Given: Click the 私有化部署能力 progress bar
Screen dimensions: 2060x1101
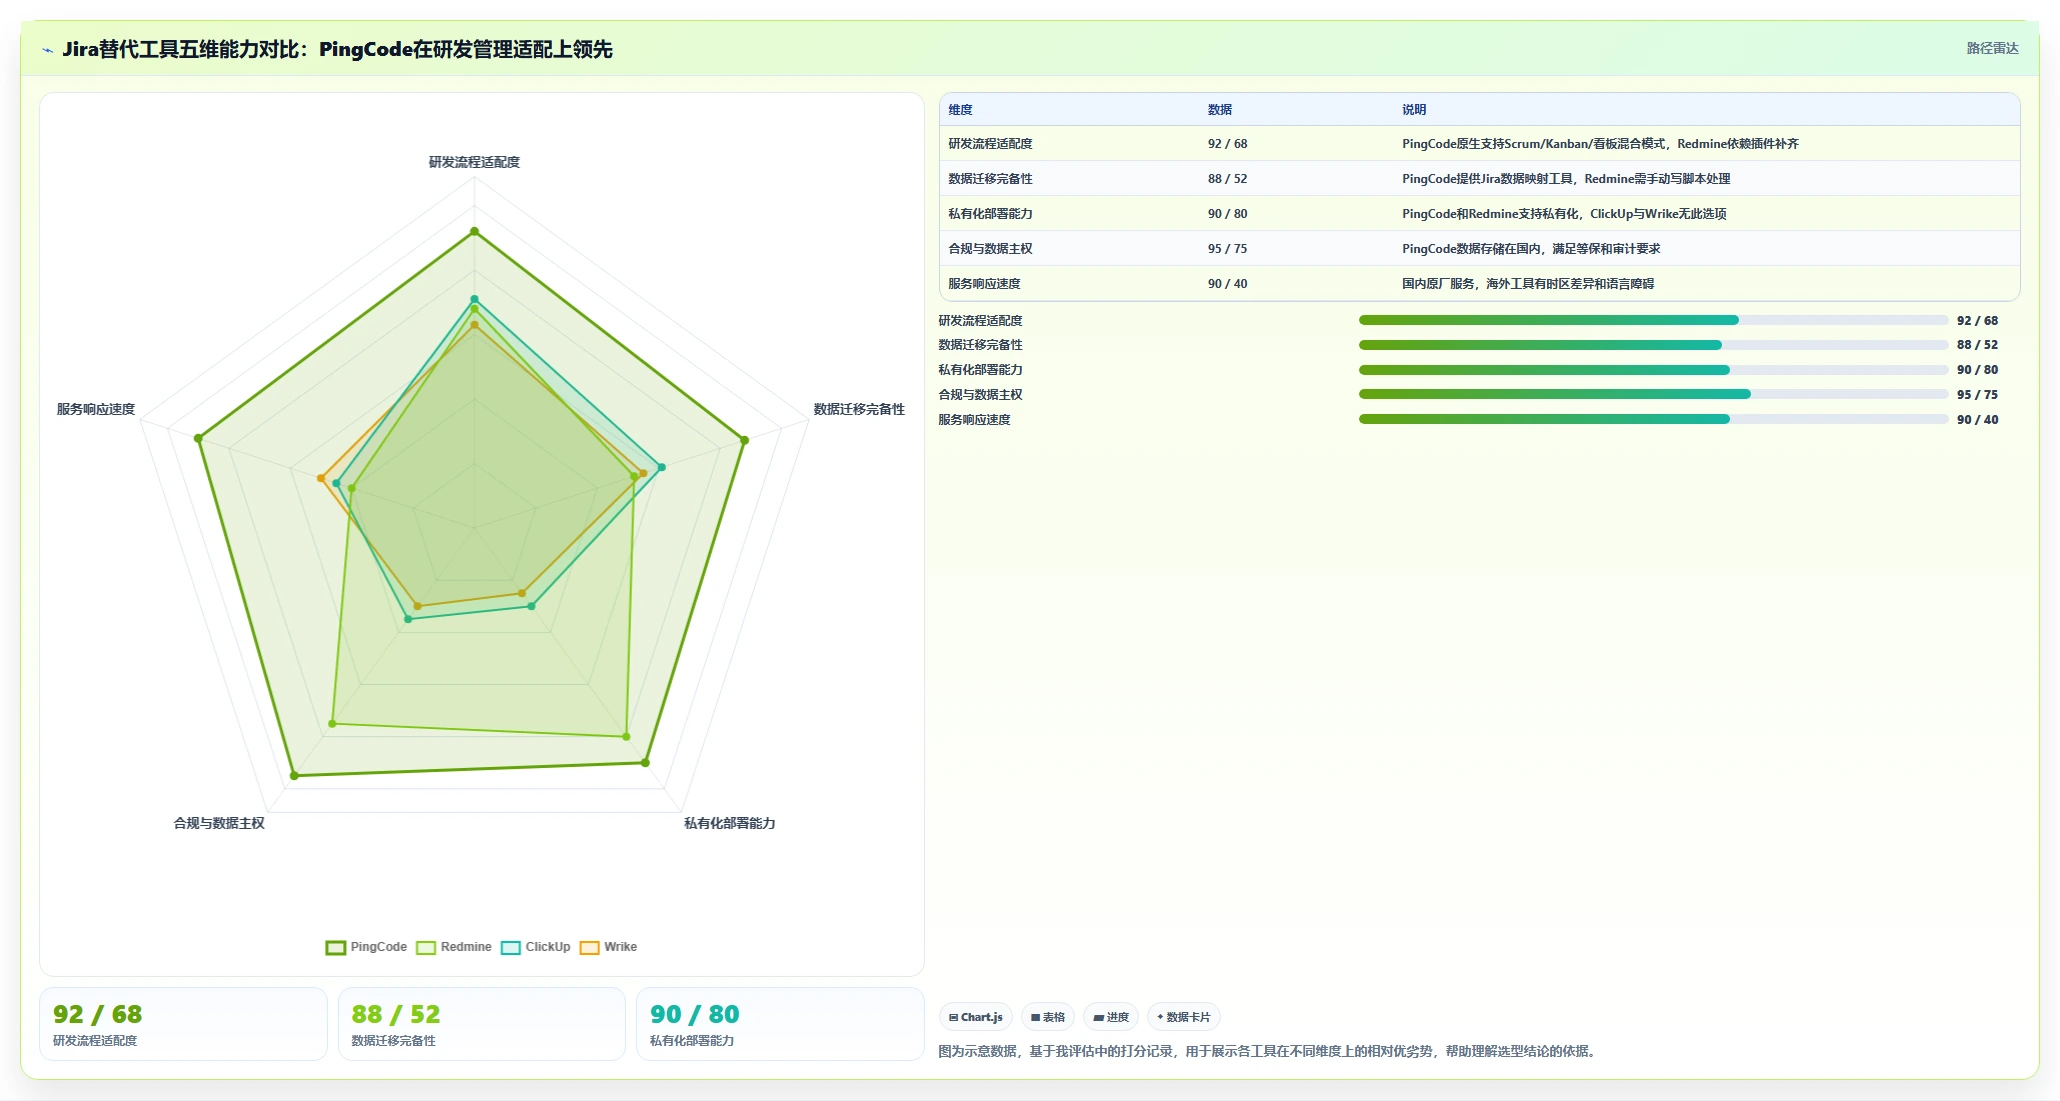Looking at the screenshot, I should (x=1653, y=370).
